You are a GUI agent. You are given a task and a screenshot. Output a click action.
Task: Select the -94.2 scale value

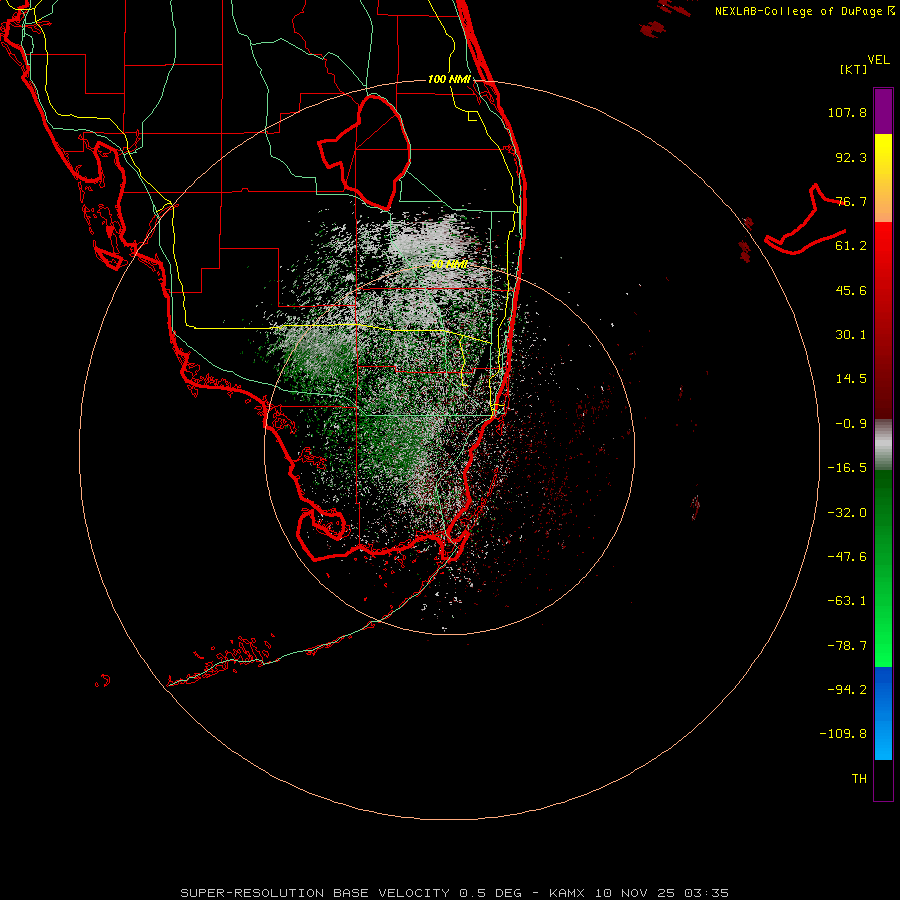(x=847, y=690)
